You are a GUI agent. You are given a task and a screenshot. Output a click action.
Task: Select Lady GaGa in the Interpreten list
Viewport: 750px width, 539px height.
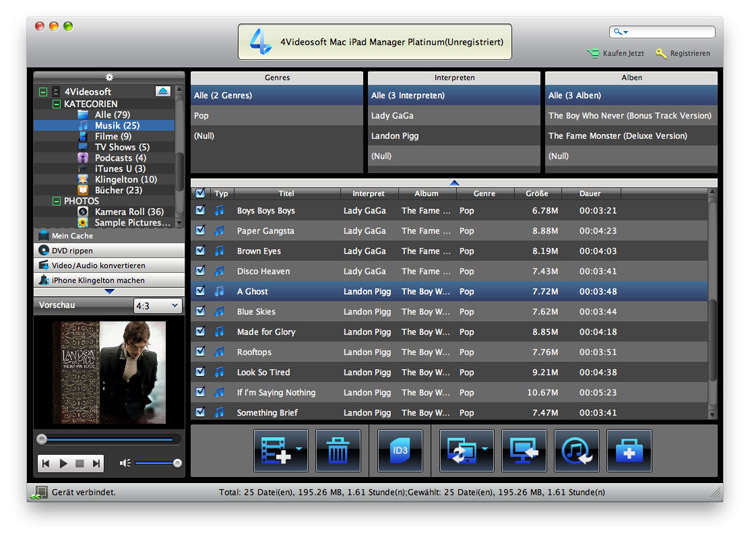[x=392, y=116]
